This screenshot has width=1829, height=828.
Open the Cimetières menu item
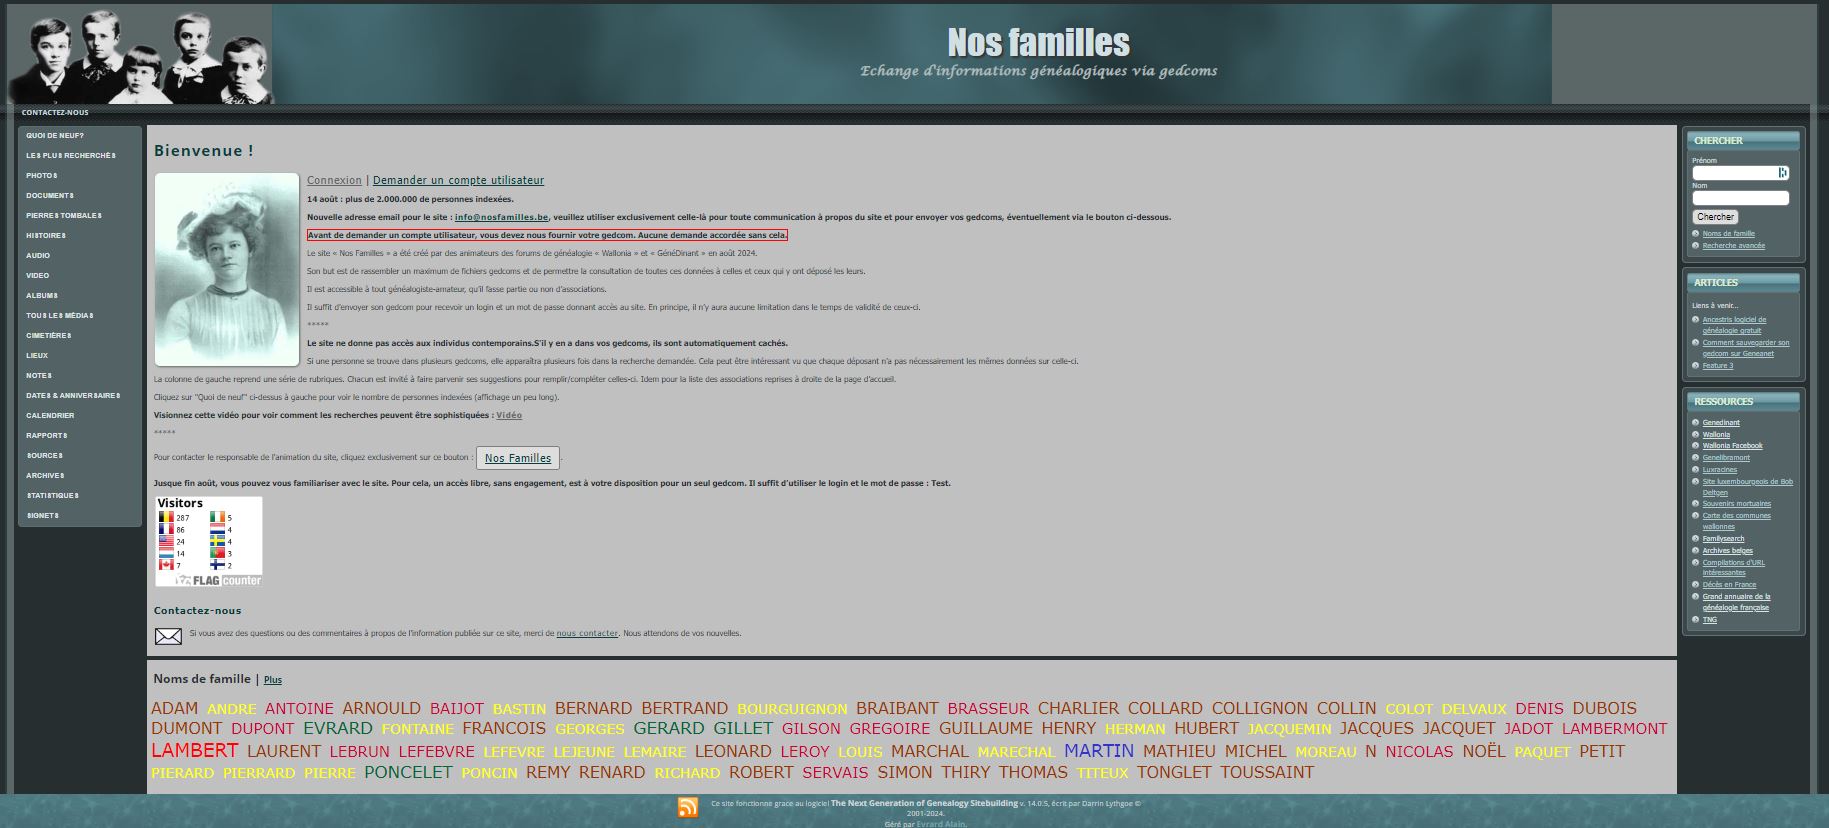coord(49,336)
